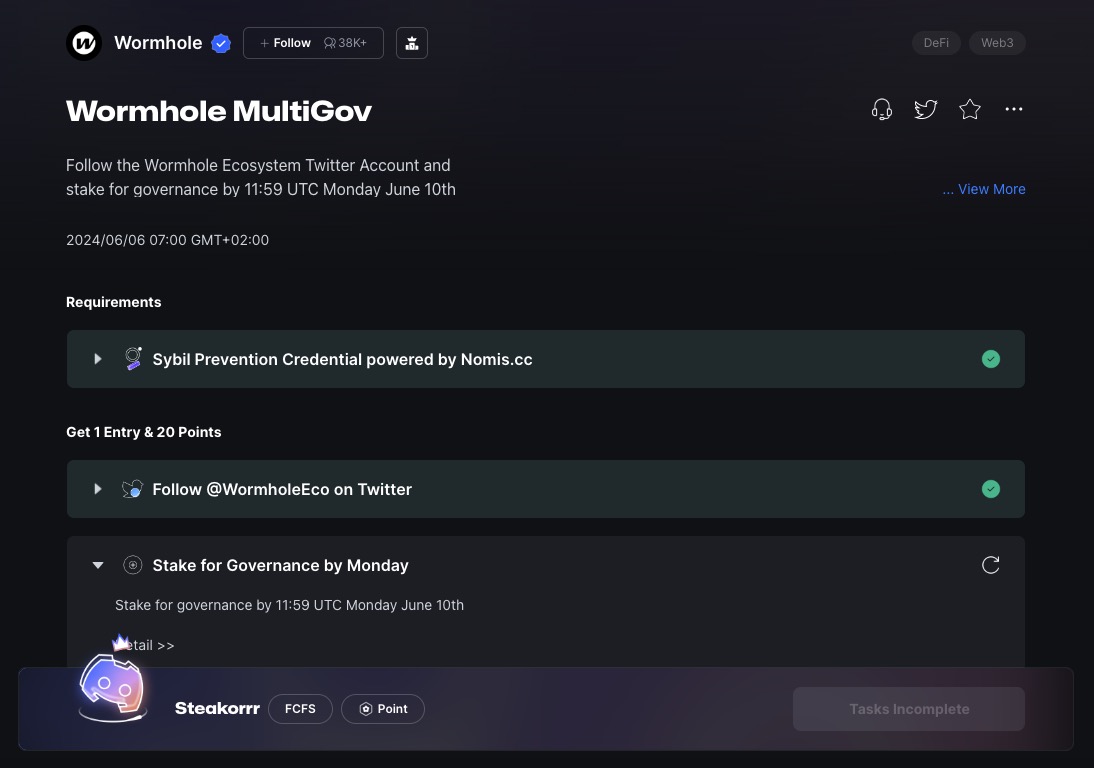Viewport: 1094px width, 768px height.
Task: Click the FCFS badge
Action: click(300, 709)
